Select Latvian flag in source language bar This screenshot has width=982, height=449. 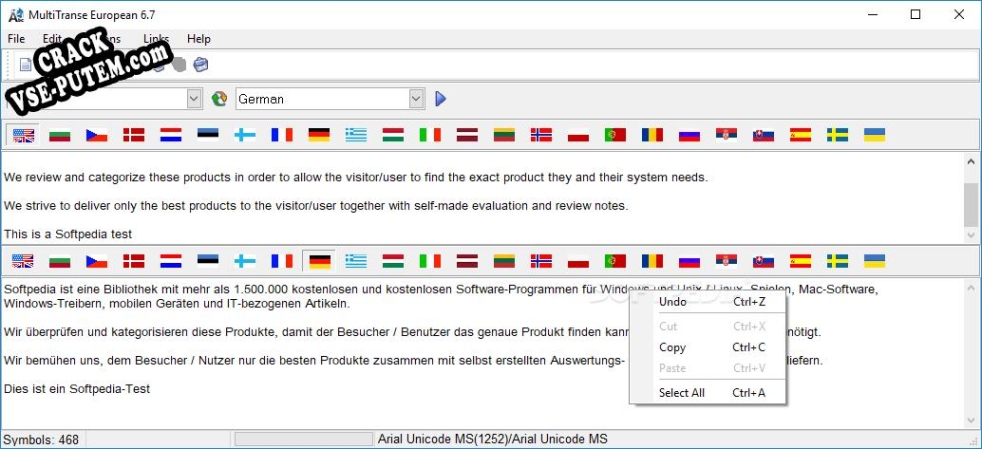(467, 135)
